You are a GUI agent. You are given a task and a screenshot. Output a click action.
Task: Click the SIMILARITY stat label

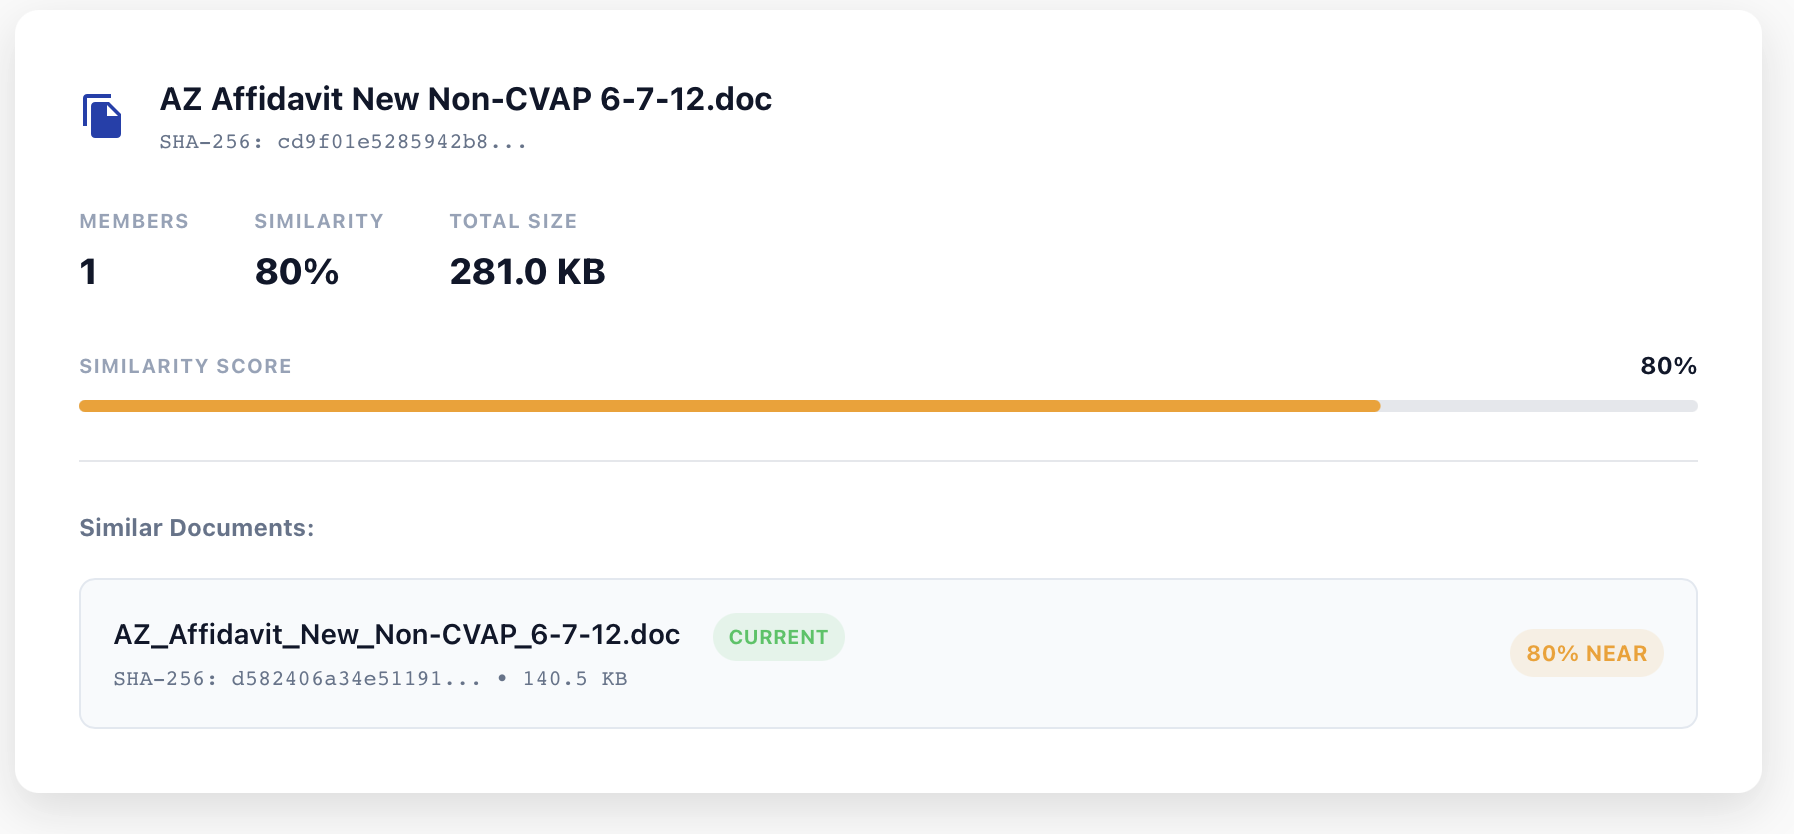pyautogui.click(x=319, y=221)
